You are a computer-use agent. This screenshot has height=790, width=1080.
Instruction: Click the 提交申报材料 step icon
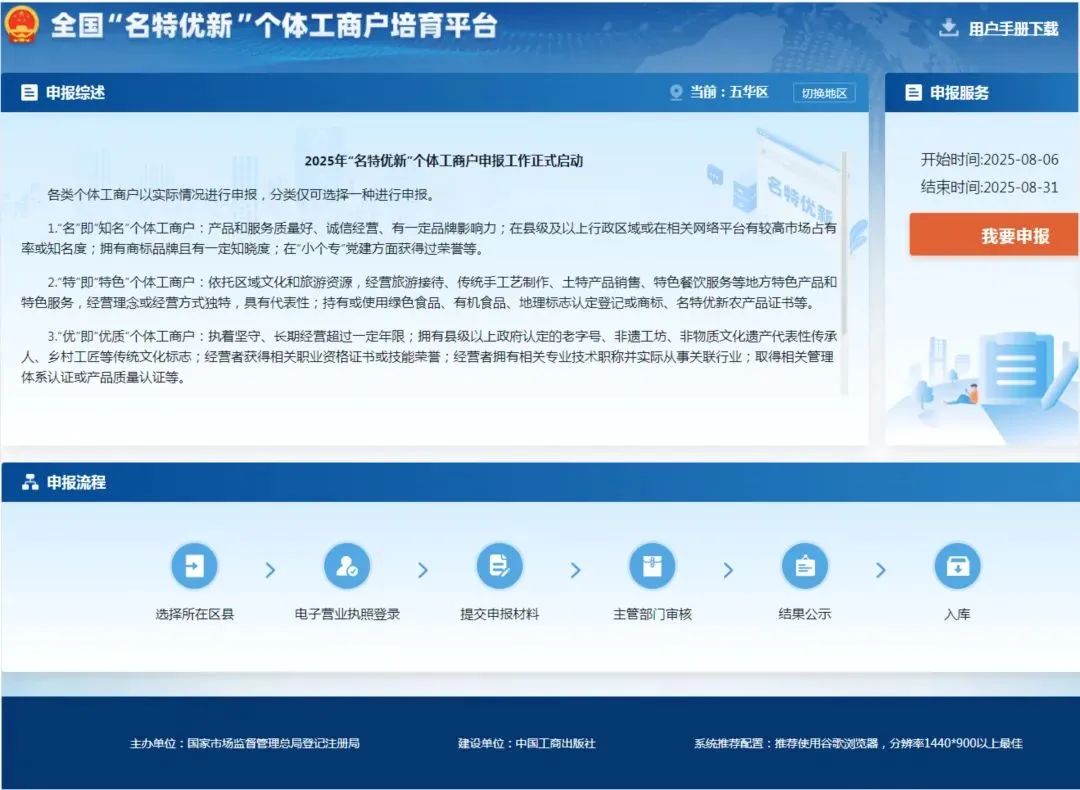pyautogui.click(x=499, y=567)
